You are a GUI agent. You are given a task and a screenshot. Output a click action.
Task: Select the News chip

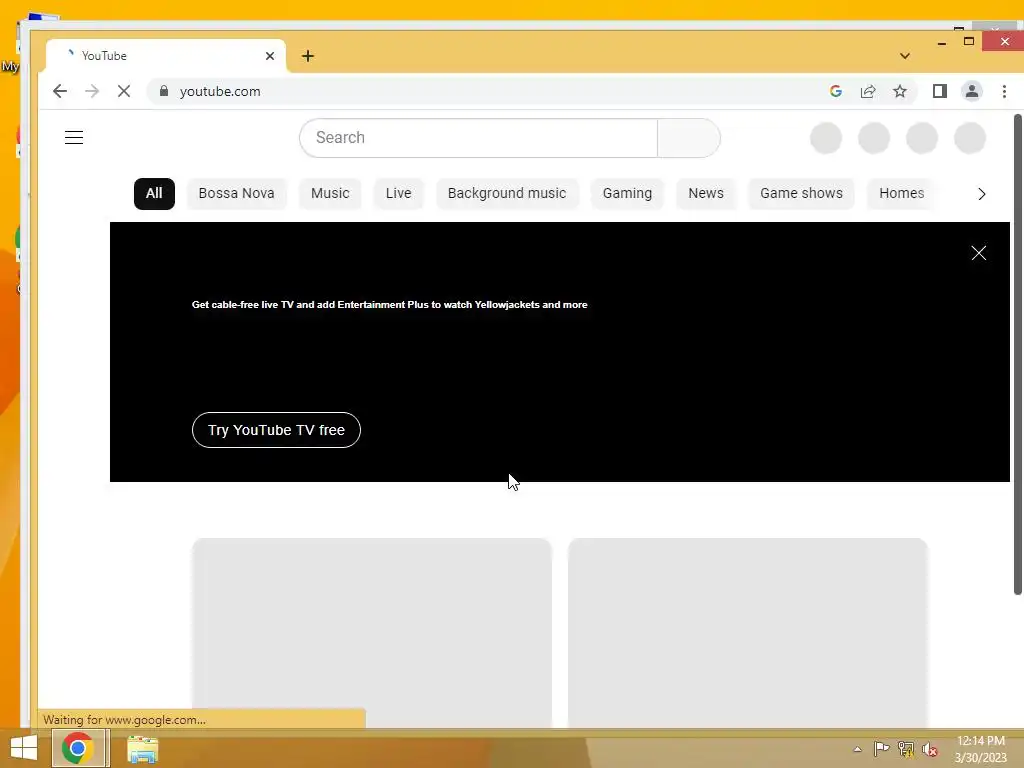point(706,193)
